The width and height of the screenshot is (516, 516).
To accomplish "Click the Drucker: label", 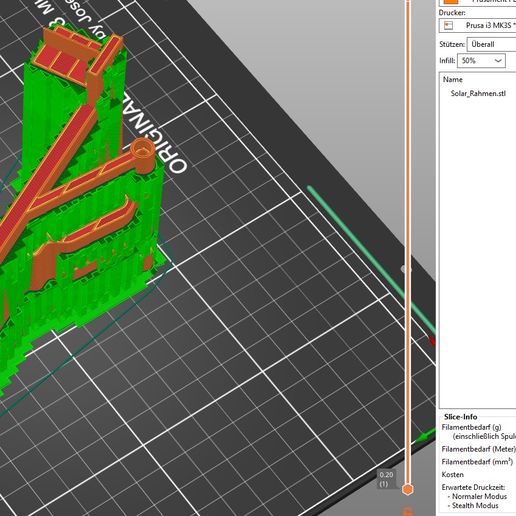I will point(452,13).
